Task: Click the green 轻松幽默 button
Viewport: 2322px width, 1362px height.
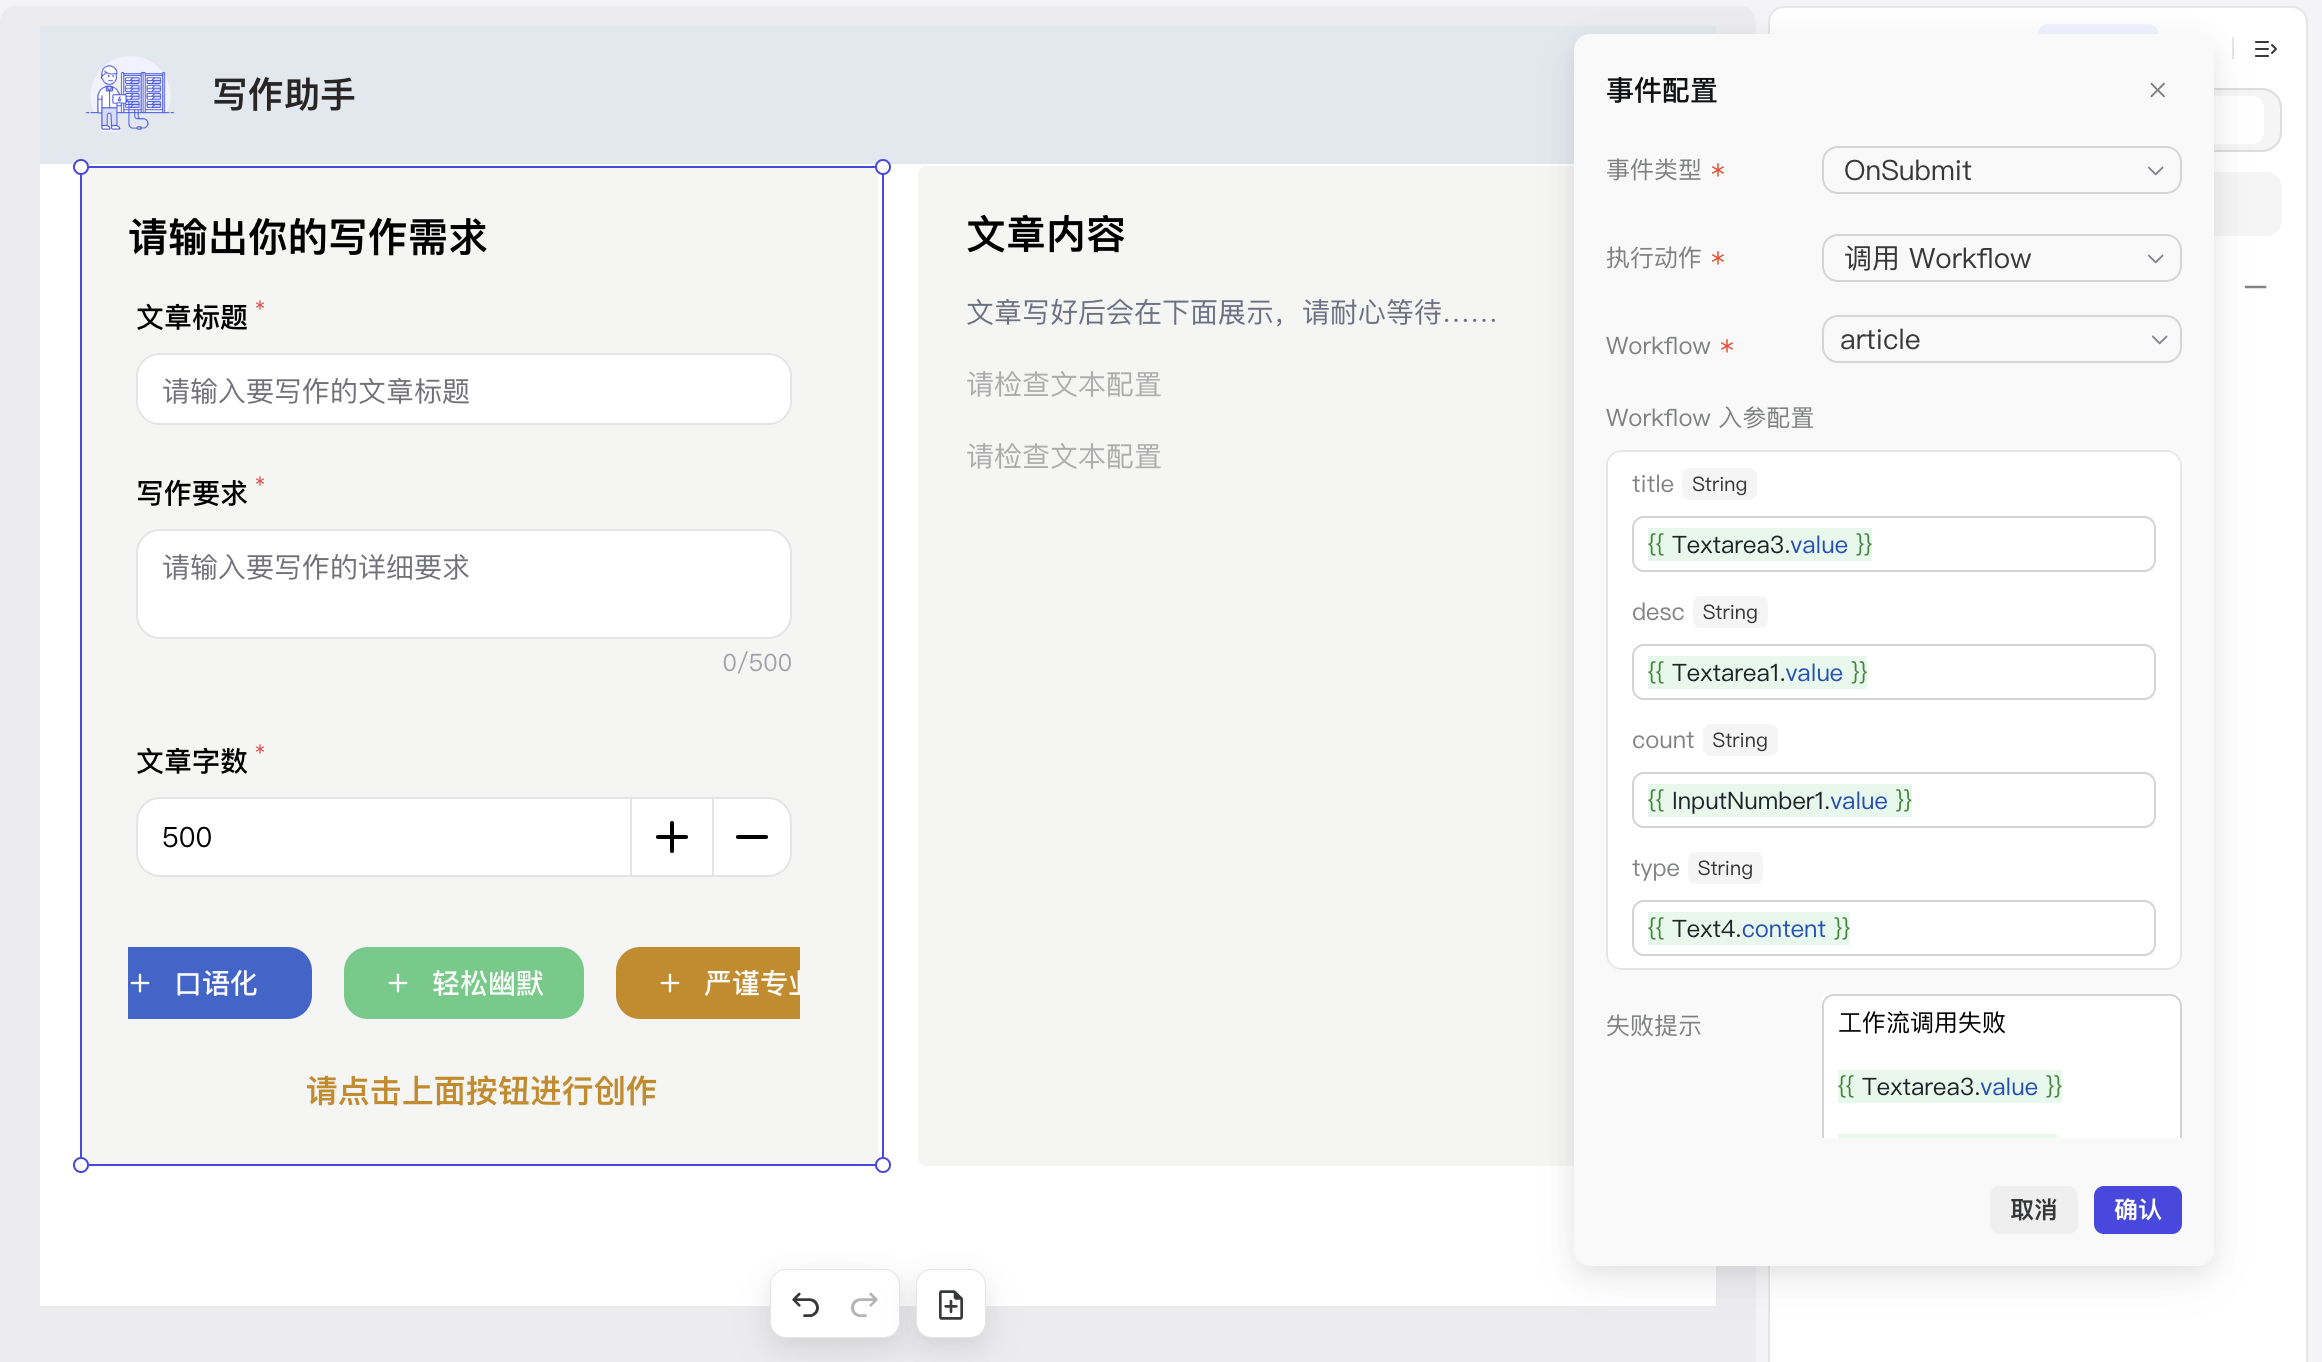Action: (x=464, y=983)
